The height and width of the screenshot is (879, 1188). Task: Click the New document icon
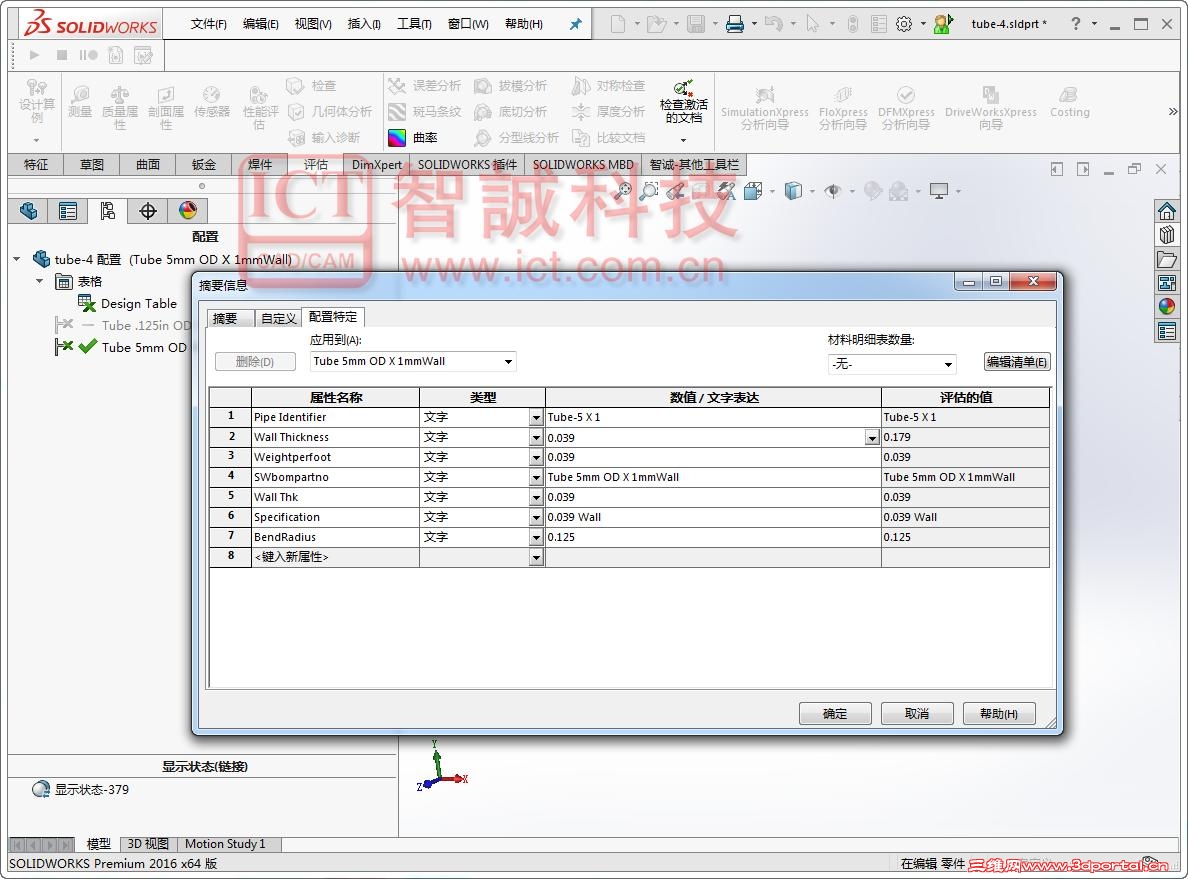(x=618, y=24)
